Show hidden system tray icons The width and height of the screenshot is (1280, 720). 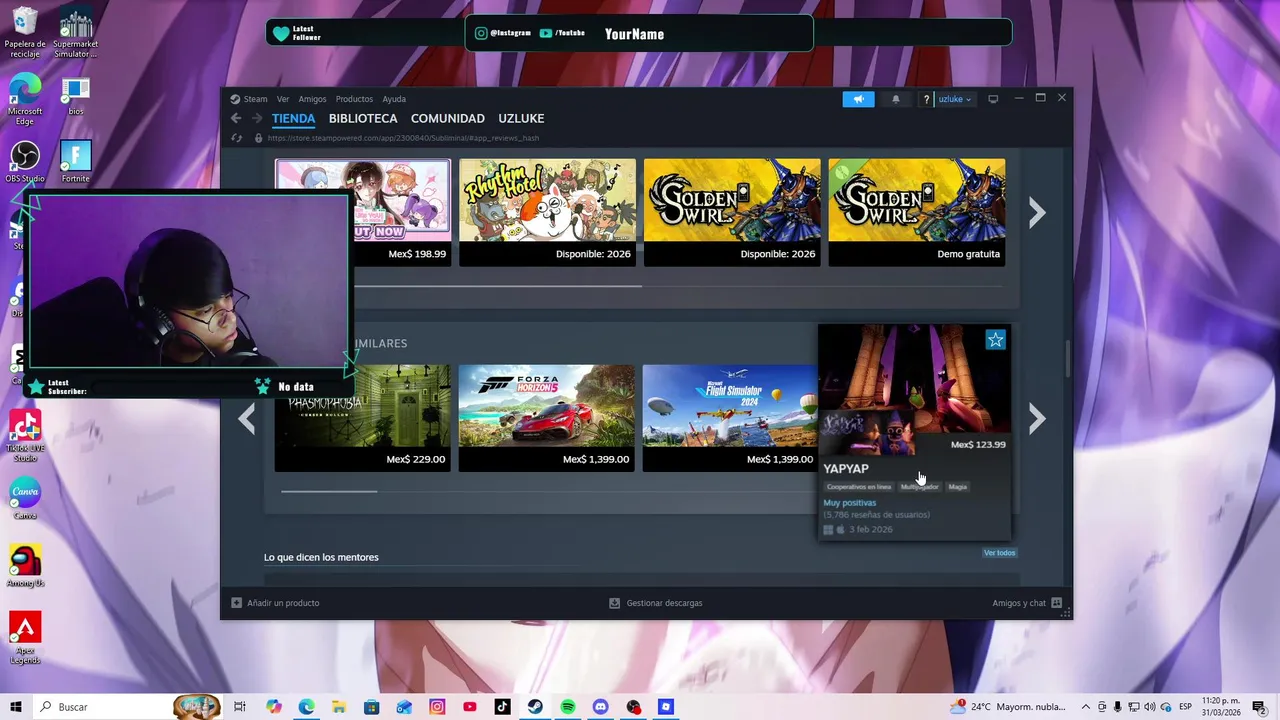[x=1086, y=707]
